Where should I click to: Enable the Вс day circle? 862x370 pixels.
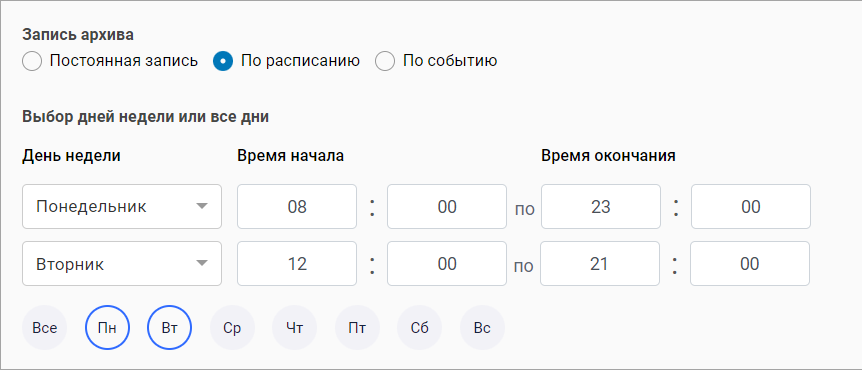point(482,328)
